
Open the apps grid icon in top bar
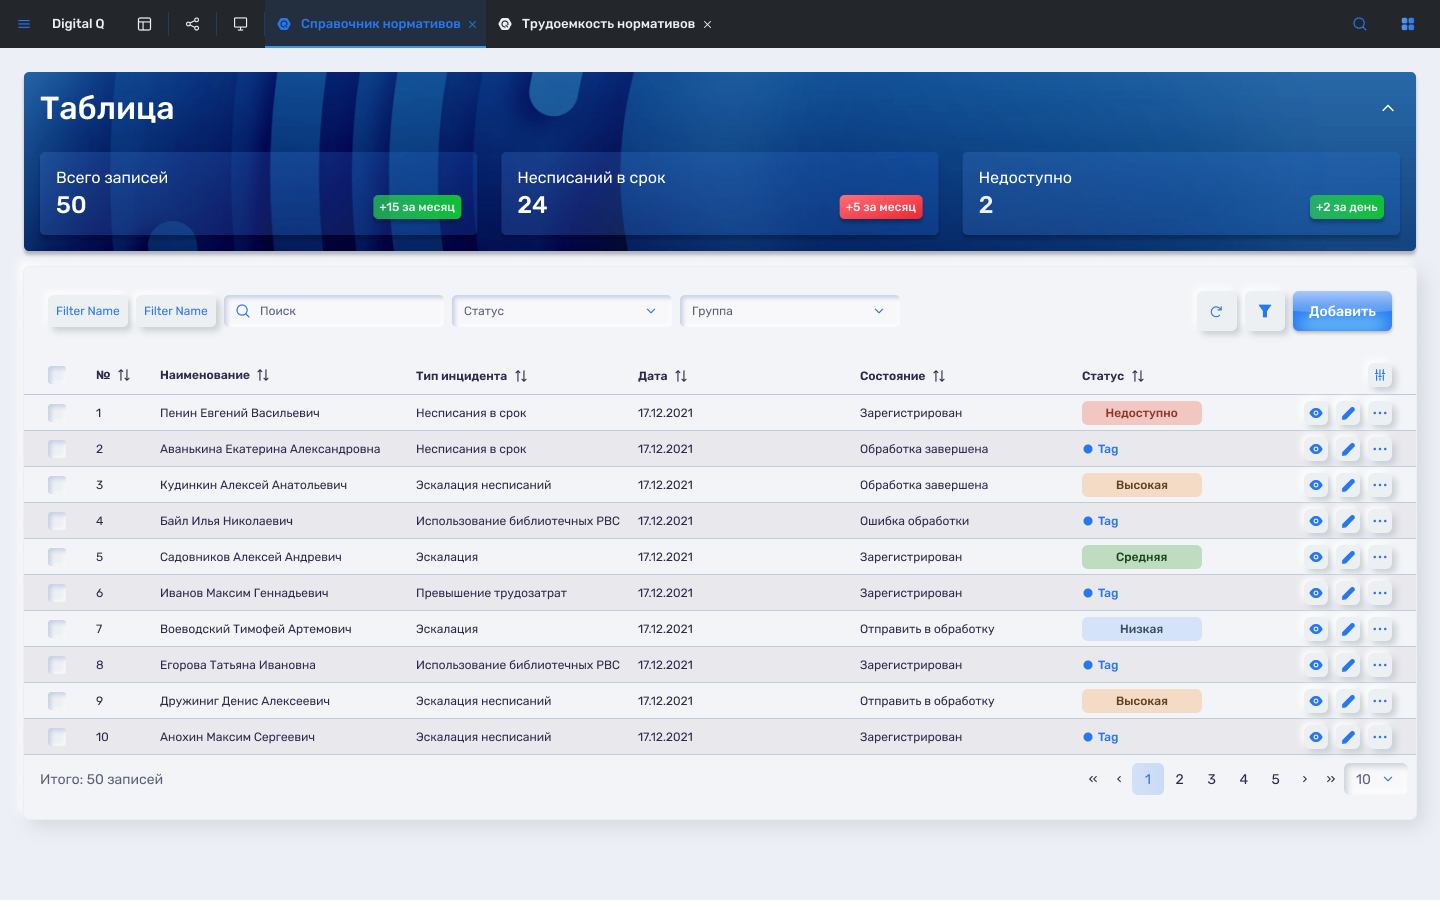coord(1408,24)
